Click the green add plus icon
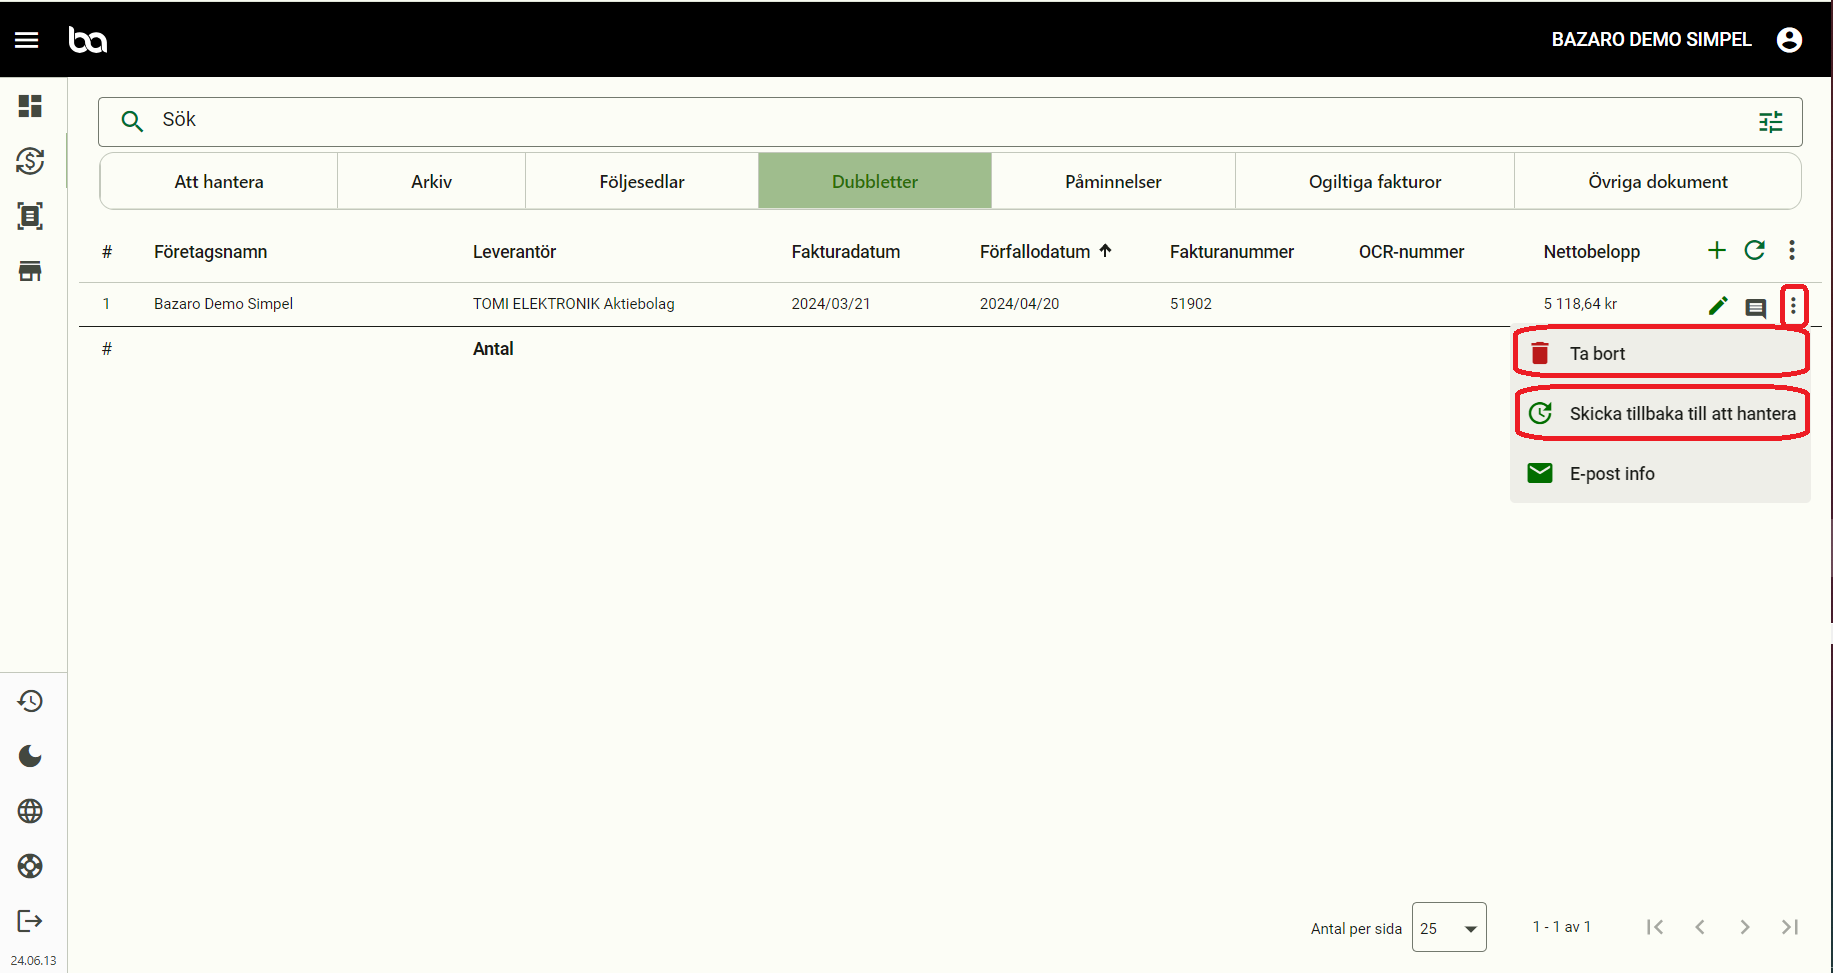 pyautogui.click(x=1717, y=250)
